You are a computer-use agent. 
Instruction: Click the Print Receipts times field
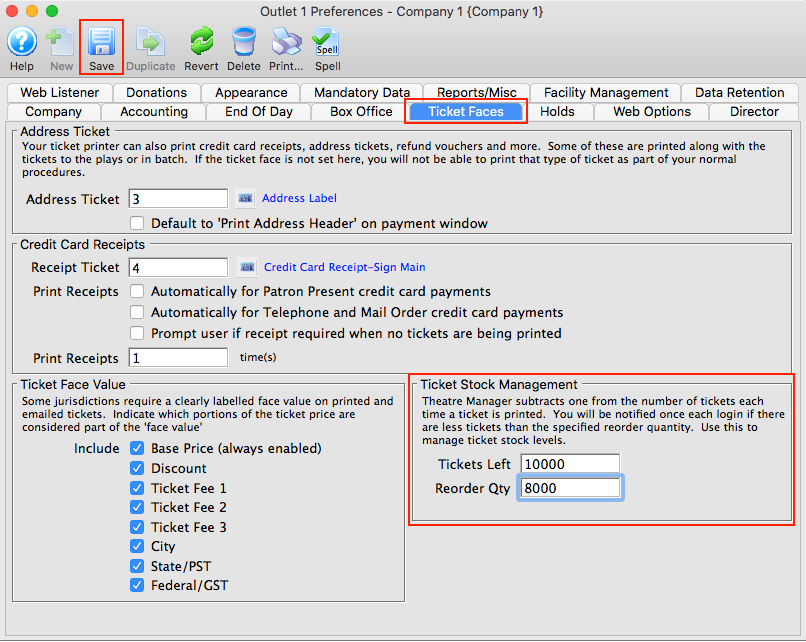coord(178,358)
